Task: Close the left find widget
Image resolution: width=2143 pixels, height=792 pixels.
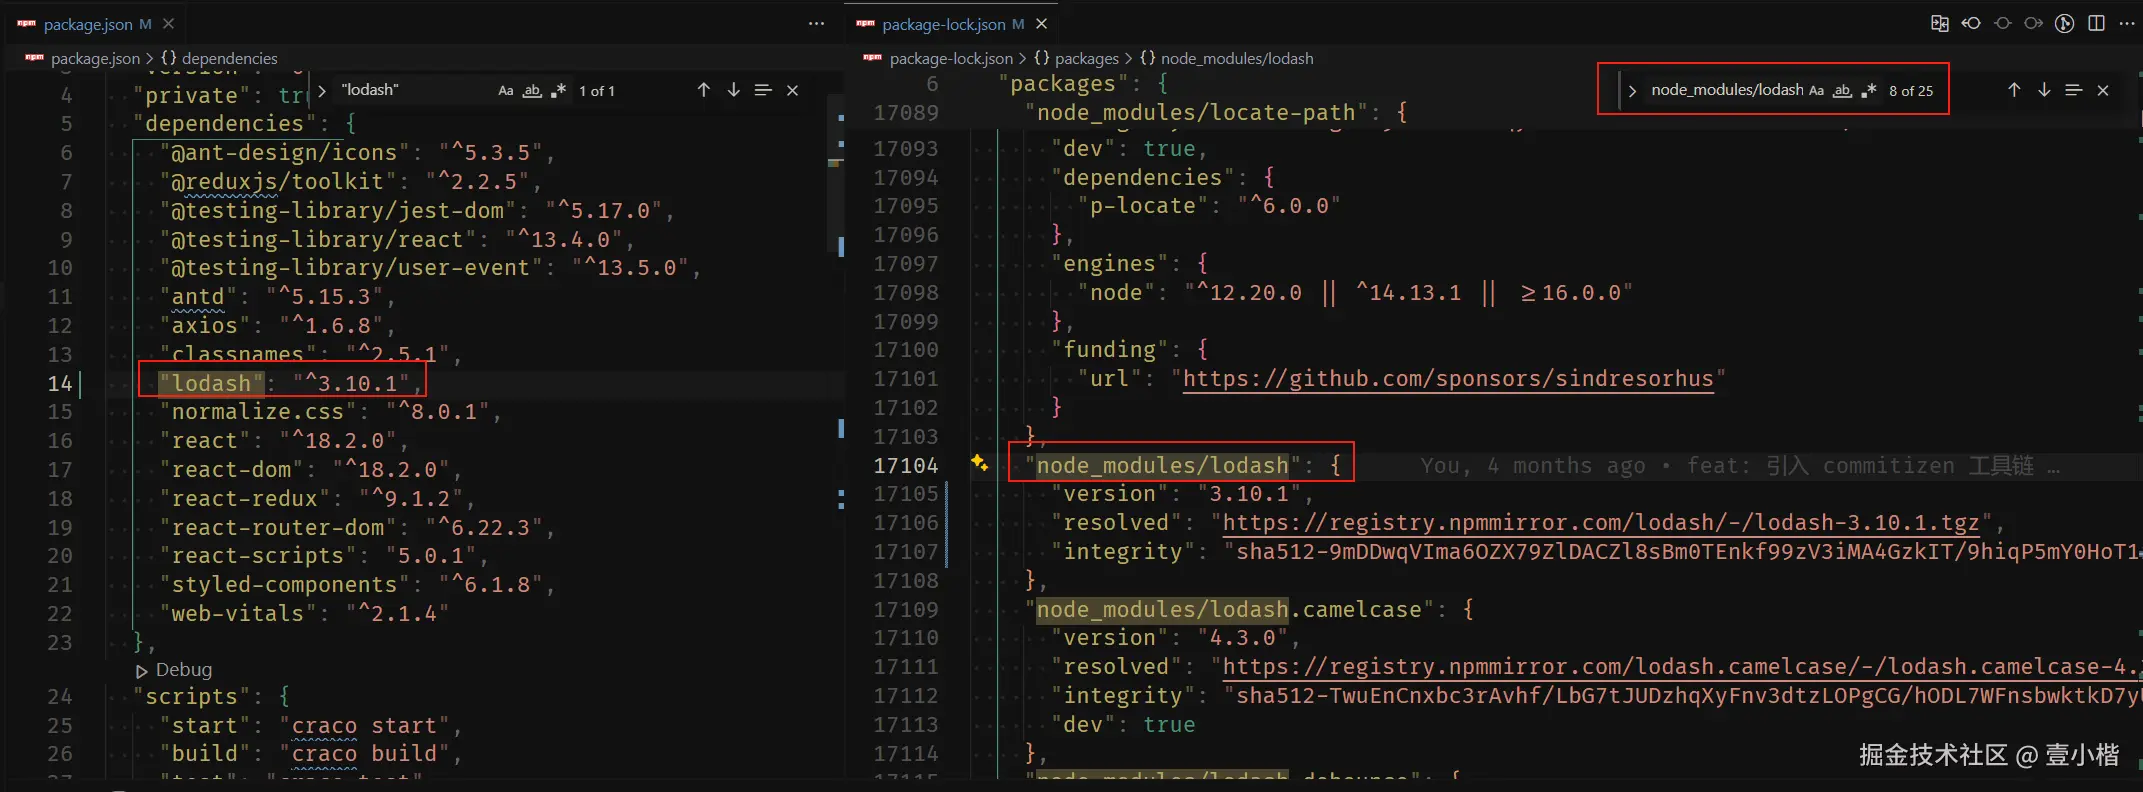Action: 793,90
